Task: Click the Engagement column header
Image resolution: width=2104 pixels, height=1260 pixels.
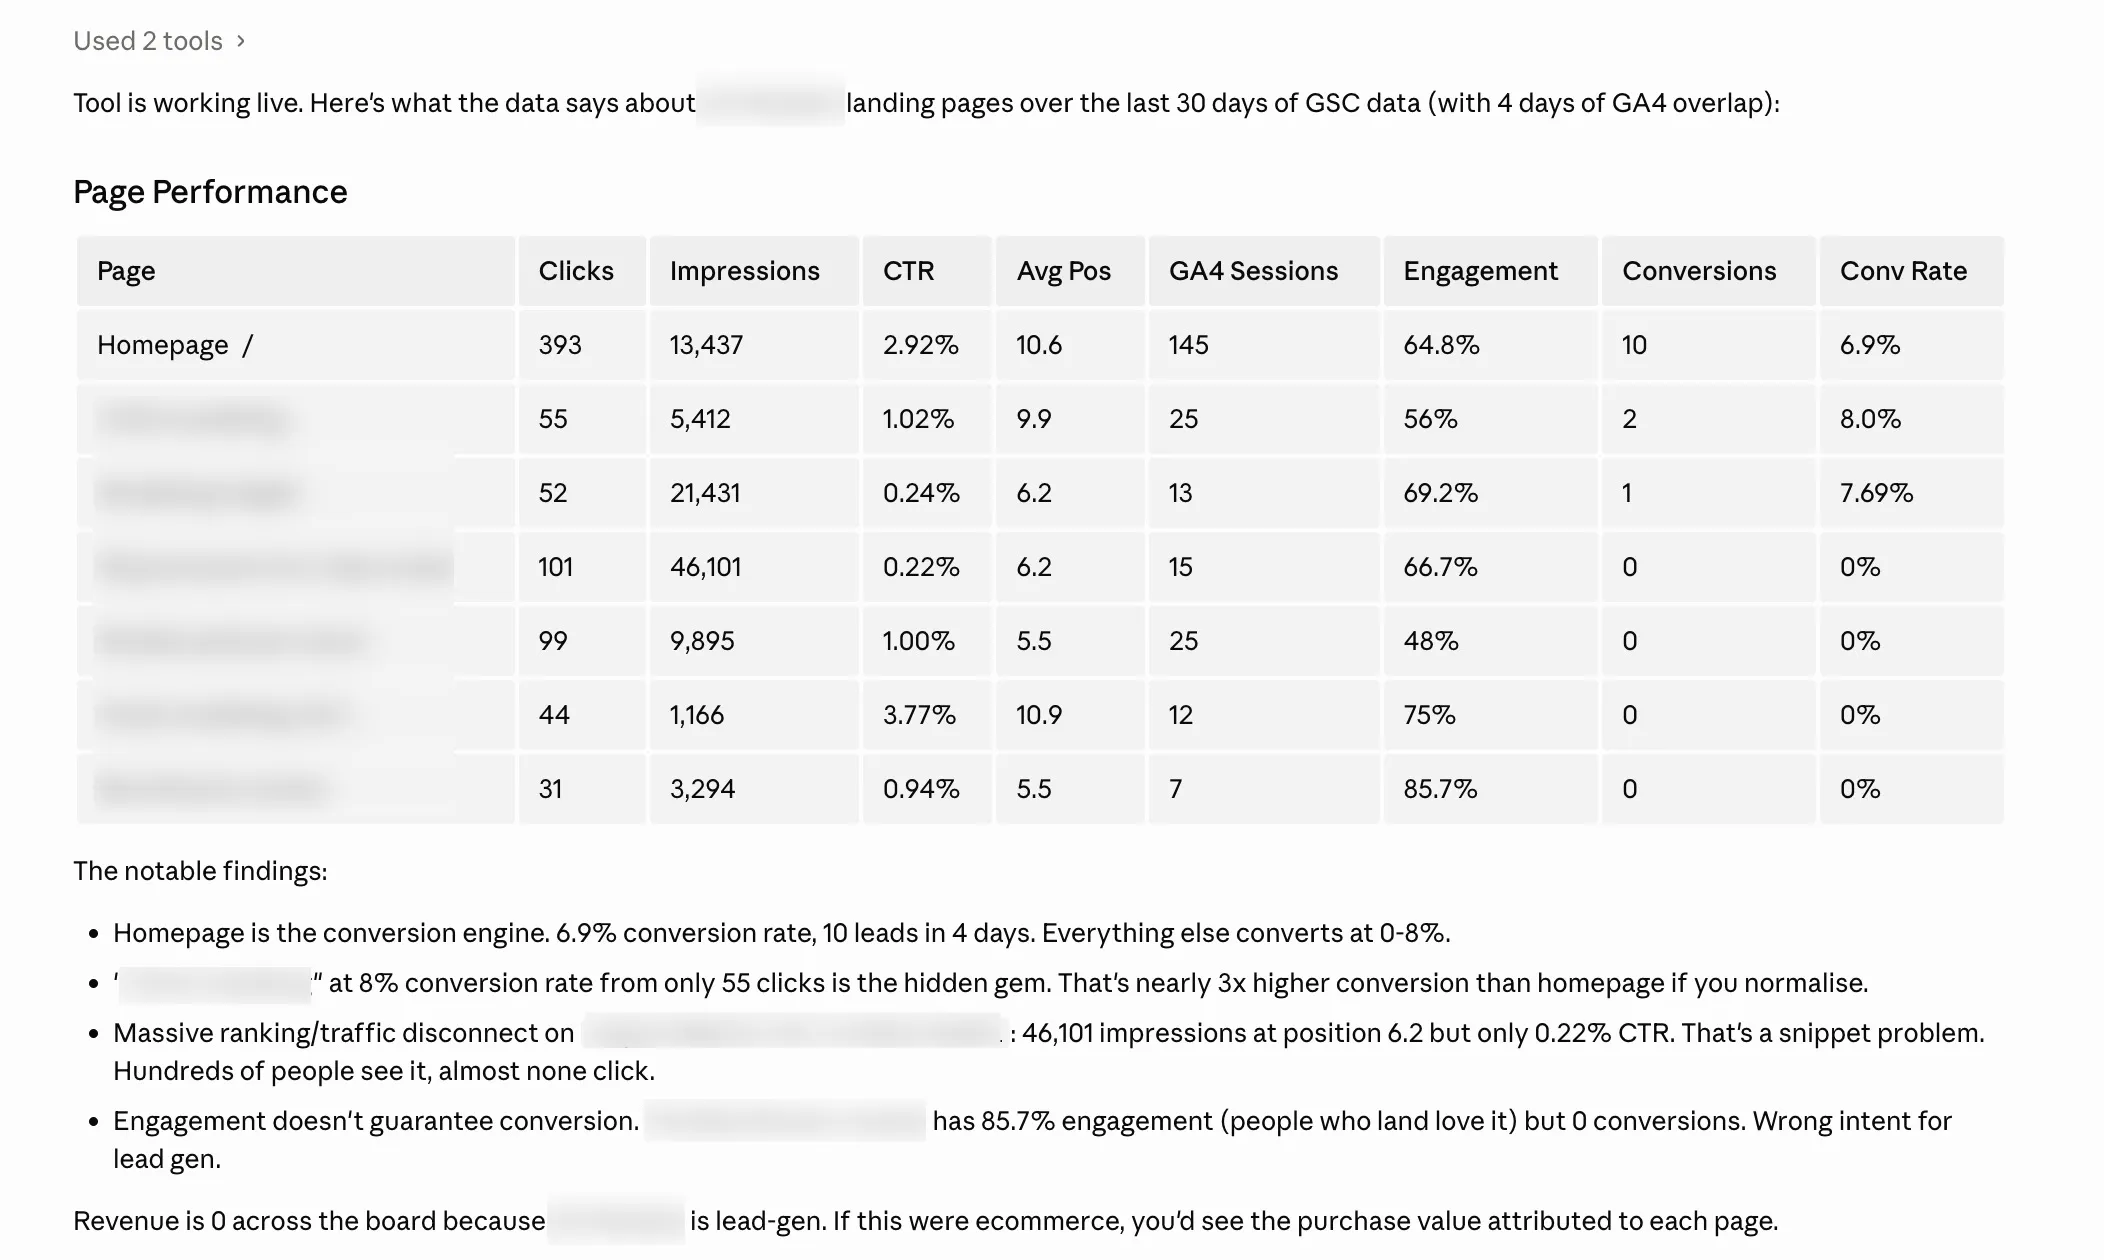Action: pos(1480,271)
